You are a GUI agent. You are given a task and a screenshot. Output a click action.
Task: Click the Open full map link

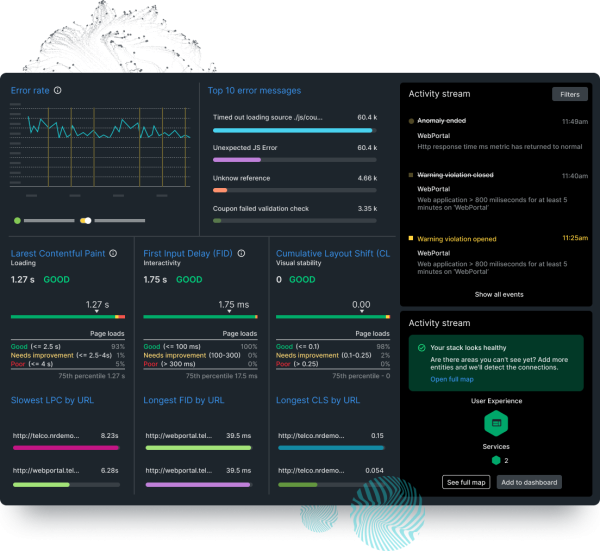point(453,380)
